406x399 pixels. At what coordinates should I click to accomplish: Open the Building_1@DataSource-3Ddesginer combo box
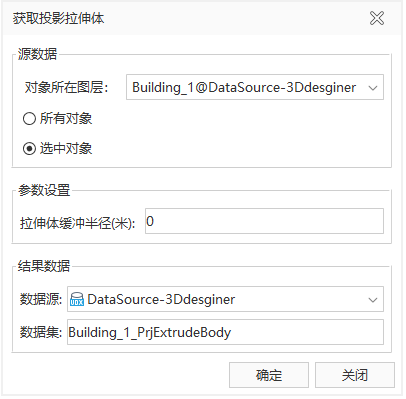point(255,87)
